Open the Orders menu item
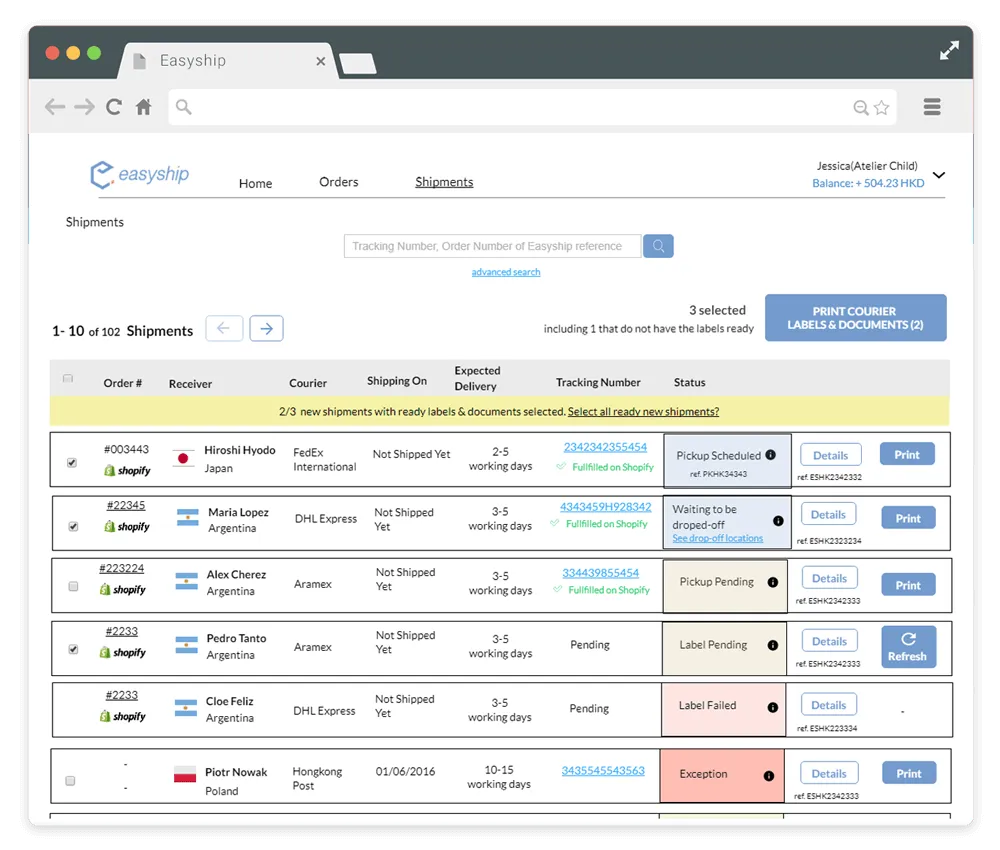The image size is (1000, 850). [339, 182]
